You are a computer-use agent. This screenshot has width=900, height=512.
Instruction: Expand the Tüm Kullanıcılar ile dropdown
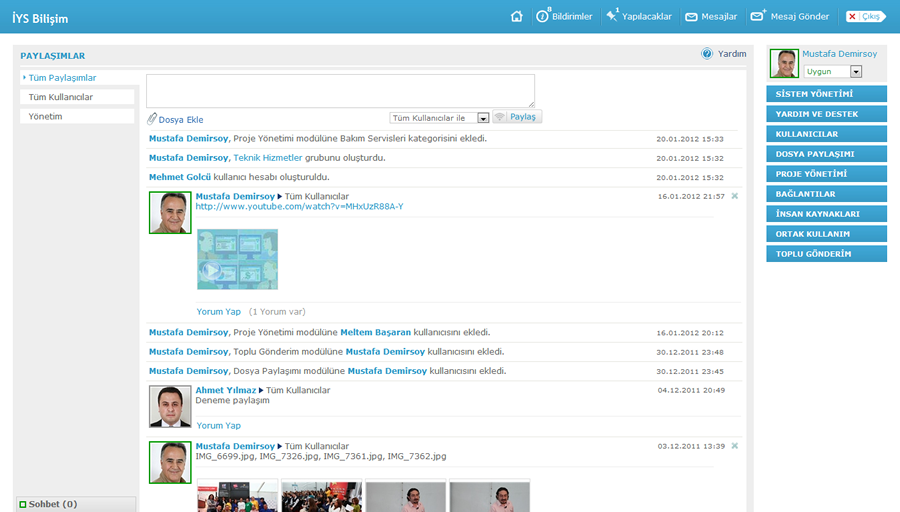(483, 118)
